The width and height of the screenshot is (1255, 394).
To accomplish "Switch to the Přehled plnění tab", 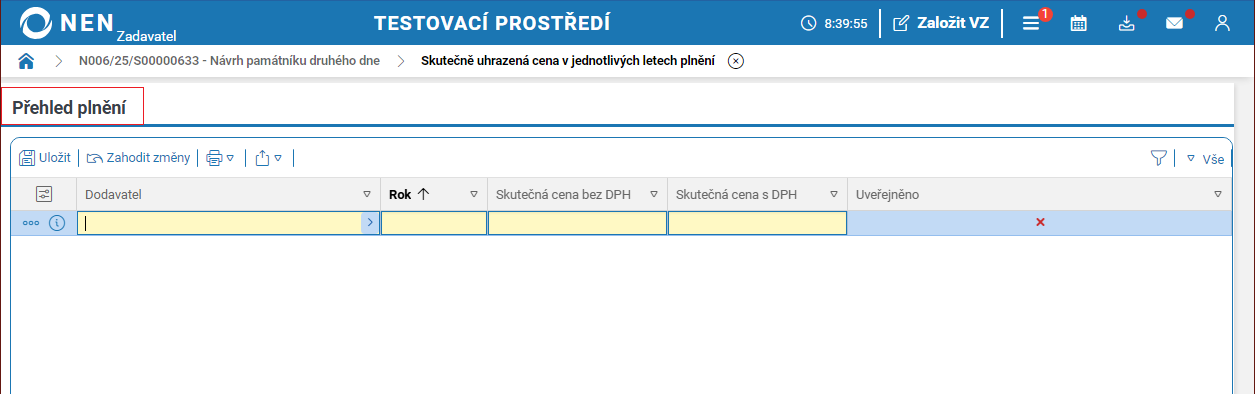I will click(x=72, y=107).
